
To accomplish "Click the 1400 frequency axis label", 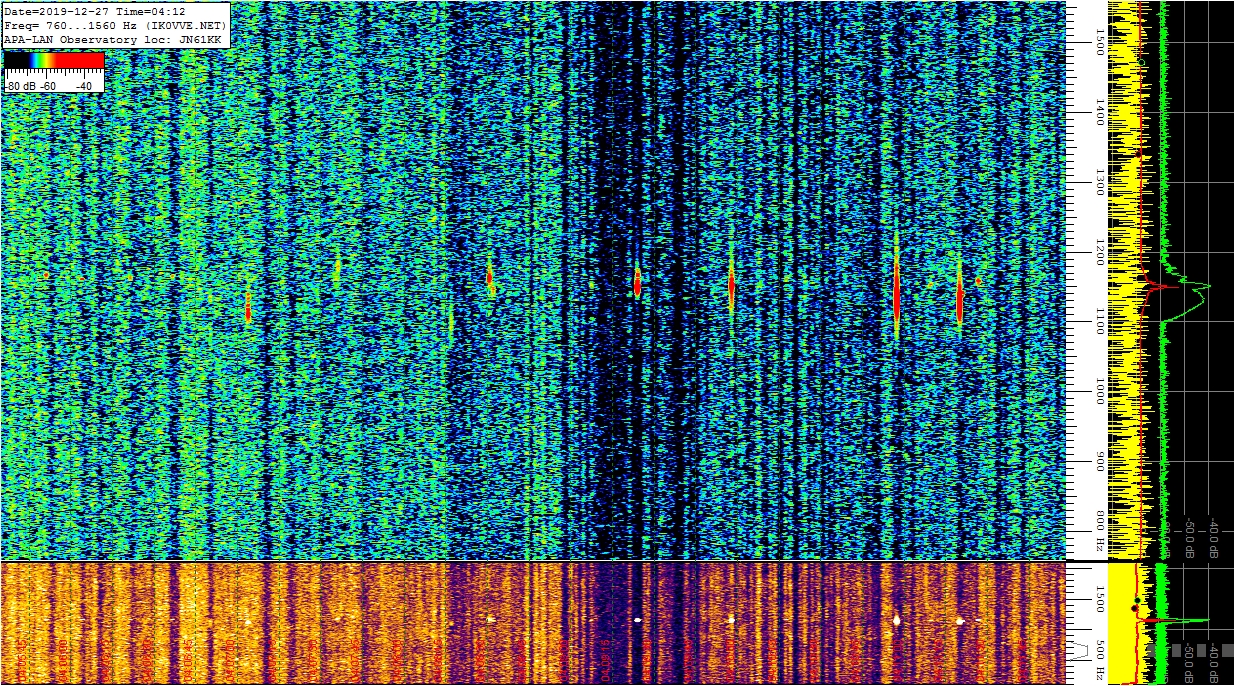I will click(1099, 112).
